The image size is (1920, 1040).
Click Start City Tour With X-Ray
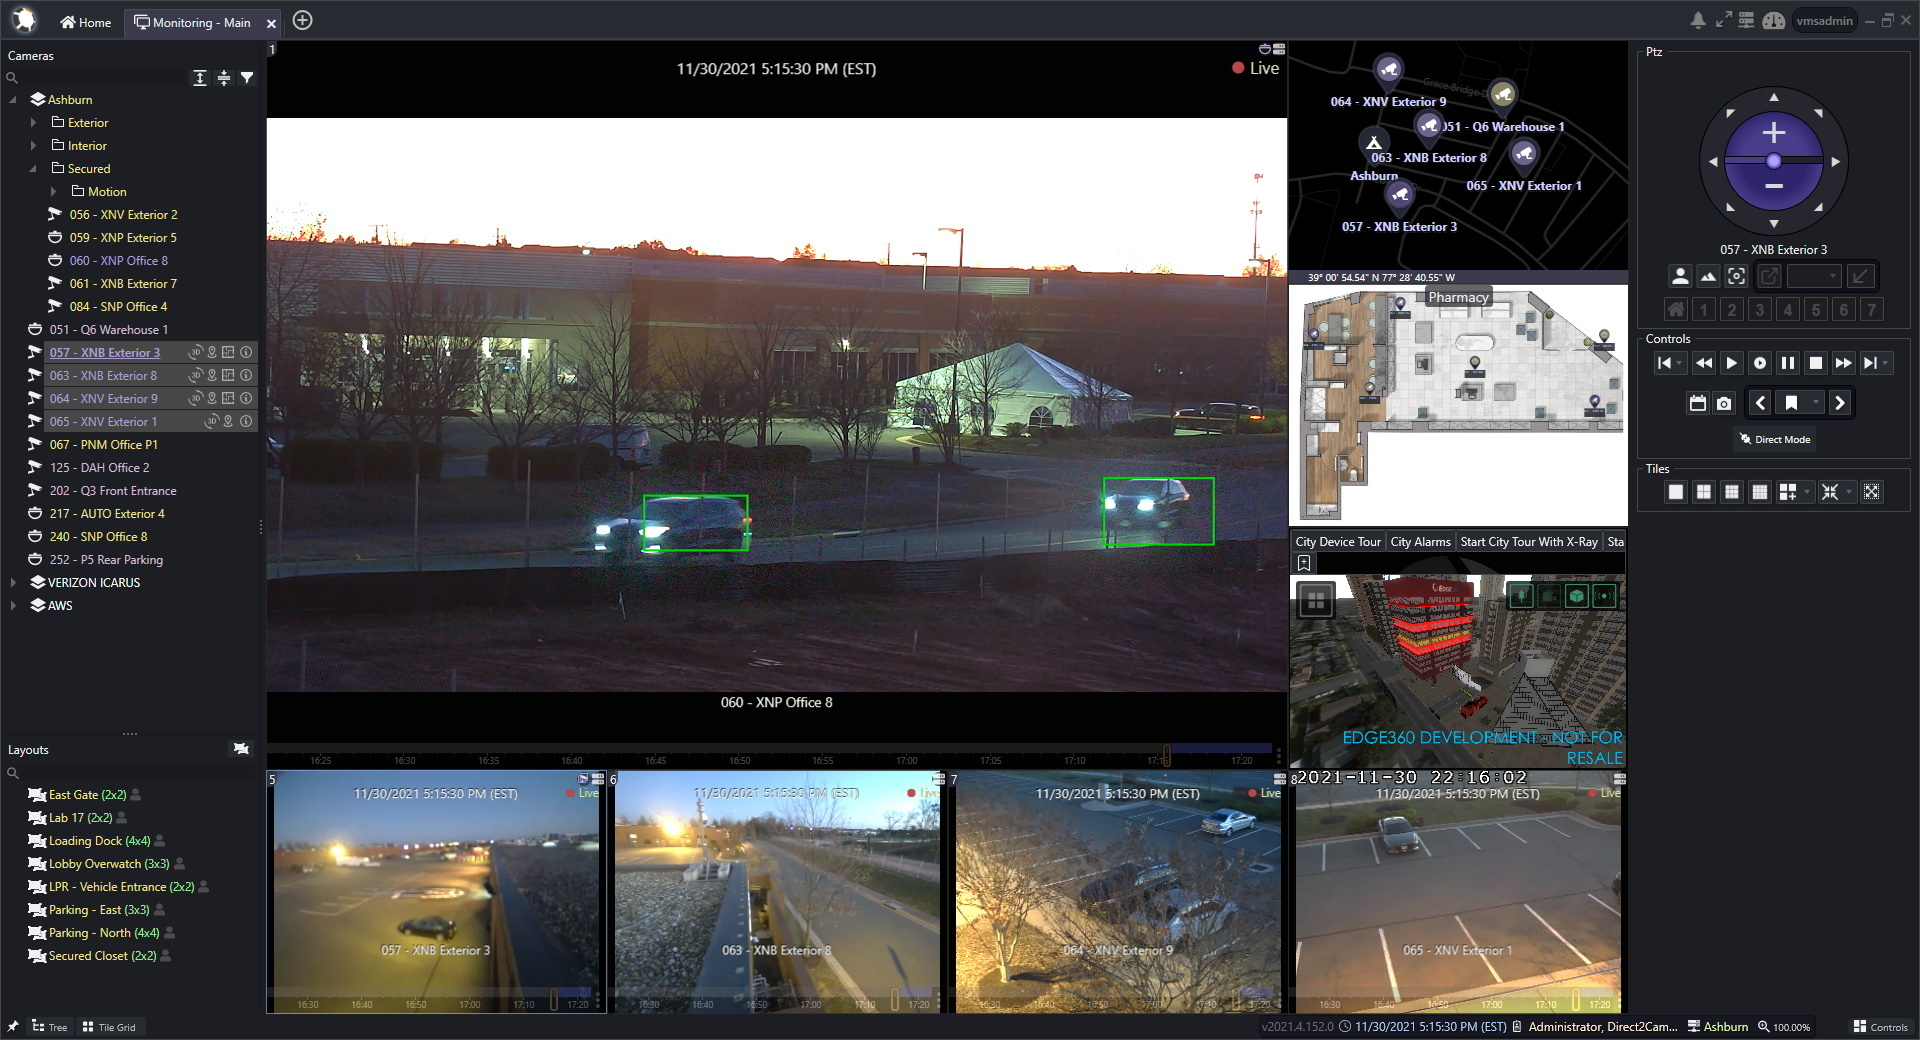click(1528, 541)
